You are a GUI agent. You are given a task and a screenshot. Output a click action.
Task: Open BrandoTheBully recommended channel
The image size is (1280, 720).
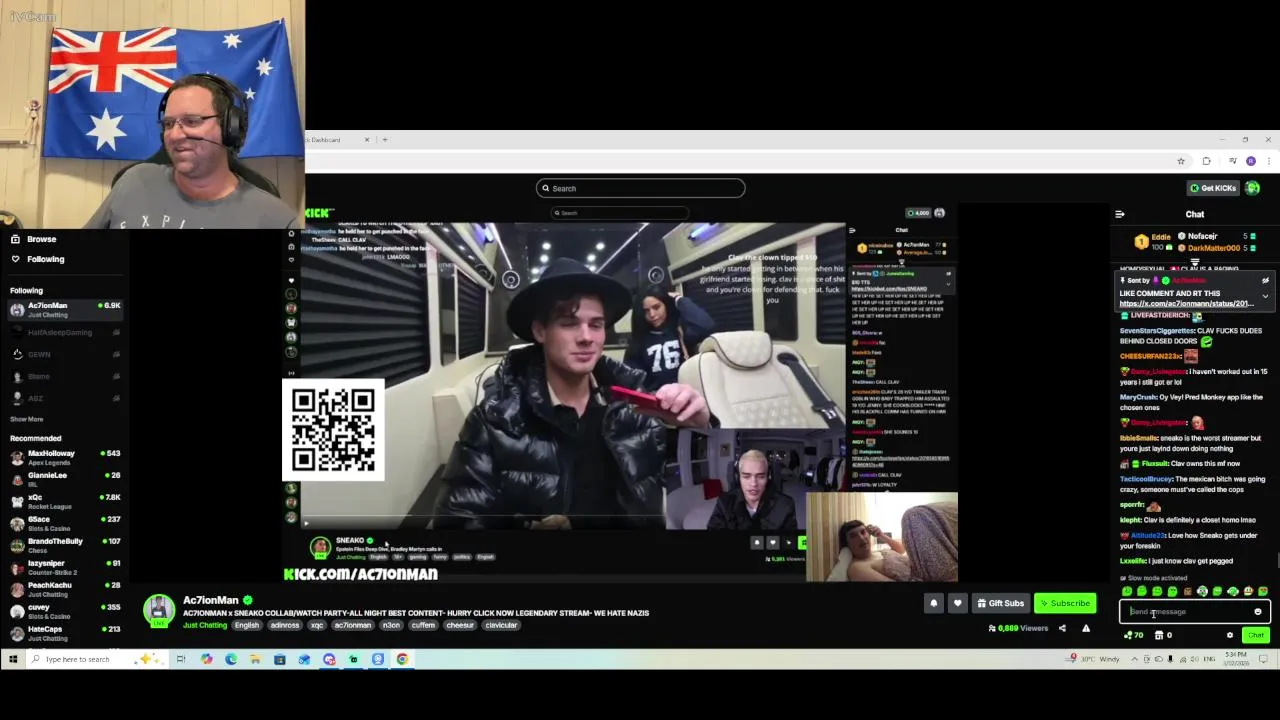(x=65, y=546)
